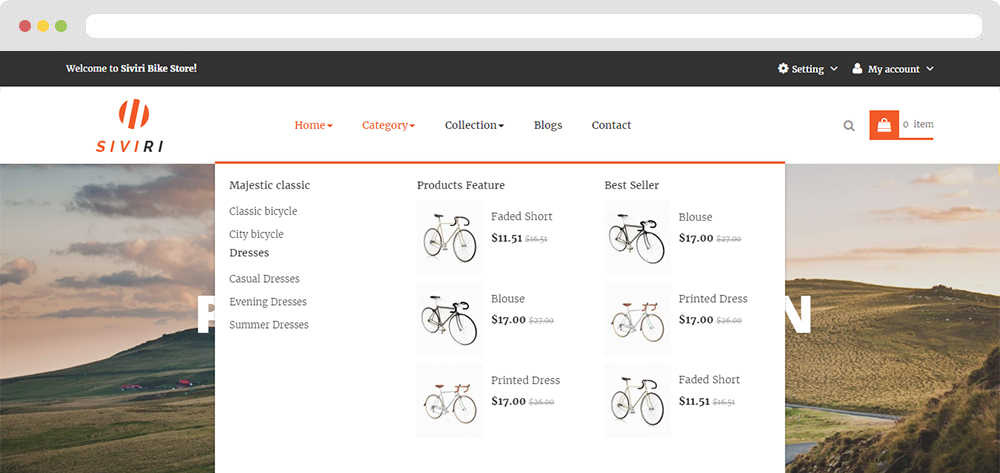This screenshot has height=473, width=1000.
Task: Expand the My account dropdown chevron
Action: [x=929, y=69]
